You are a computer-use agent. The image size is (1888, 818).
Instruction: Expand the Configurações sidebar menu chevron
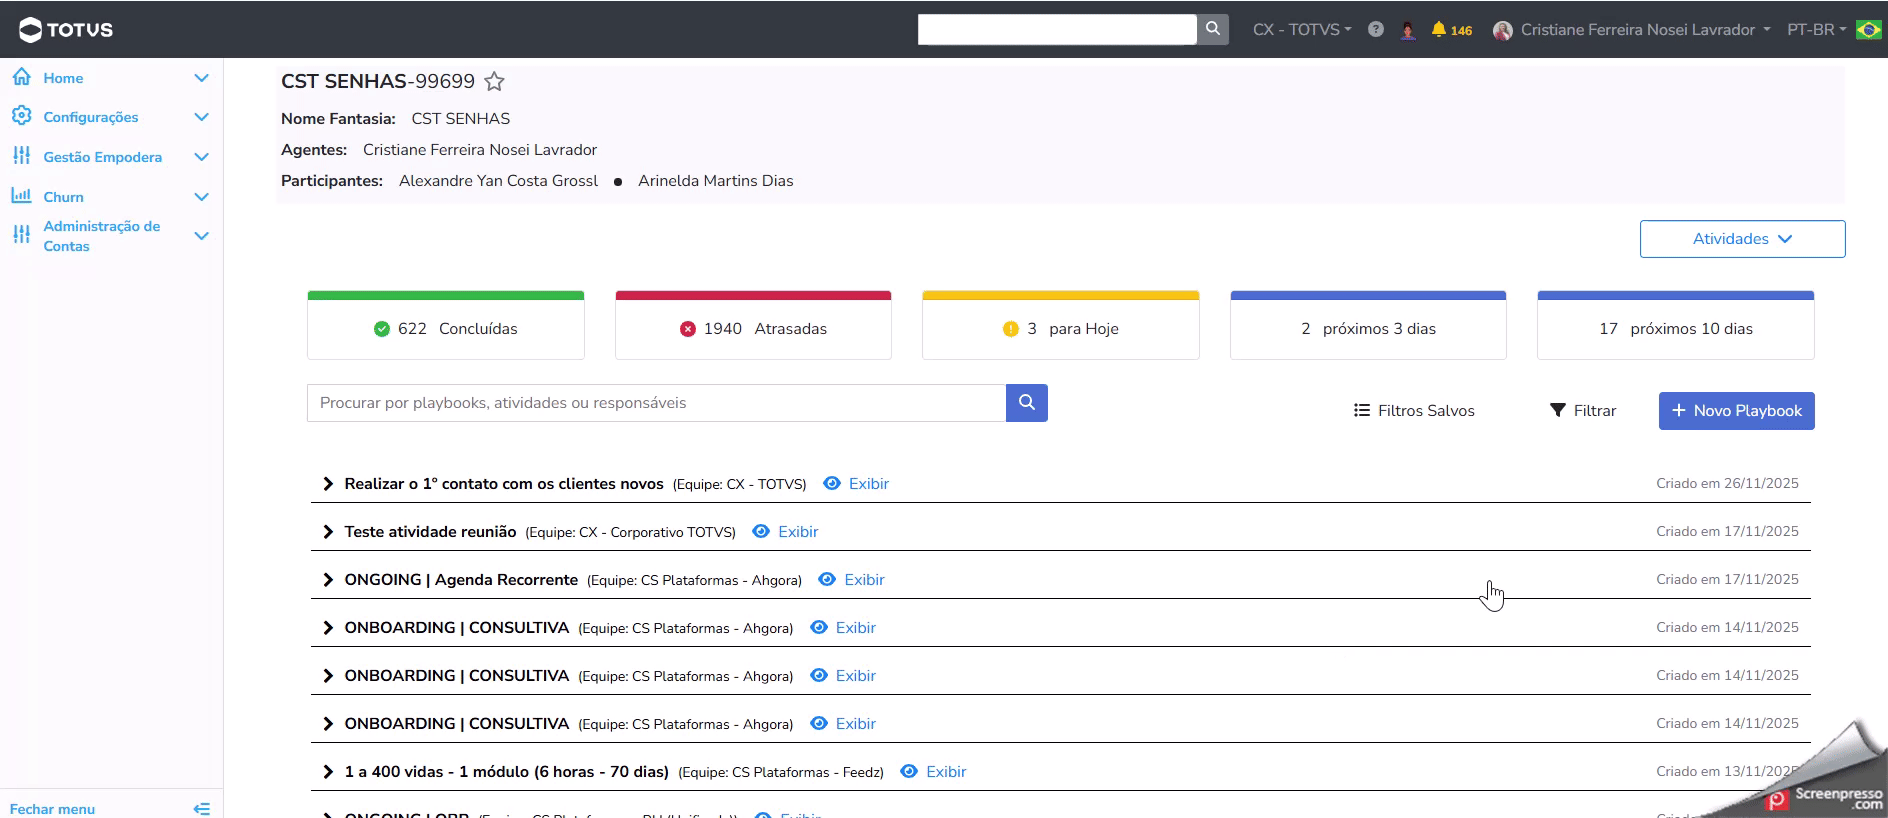201,117
